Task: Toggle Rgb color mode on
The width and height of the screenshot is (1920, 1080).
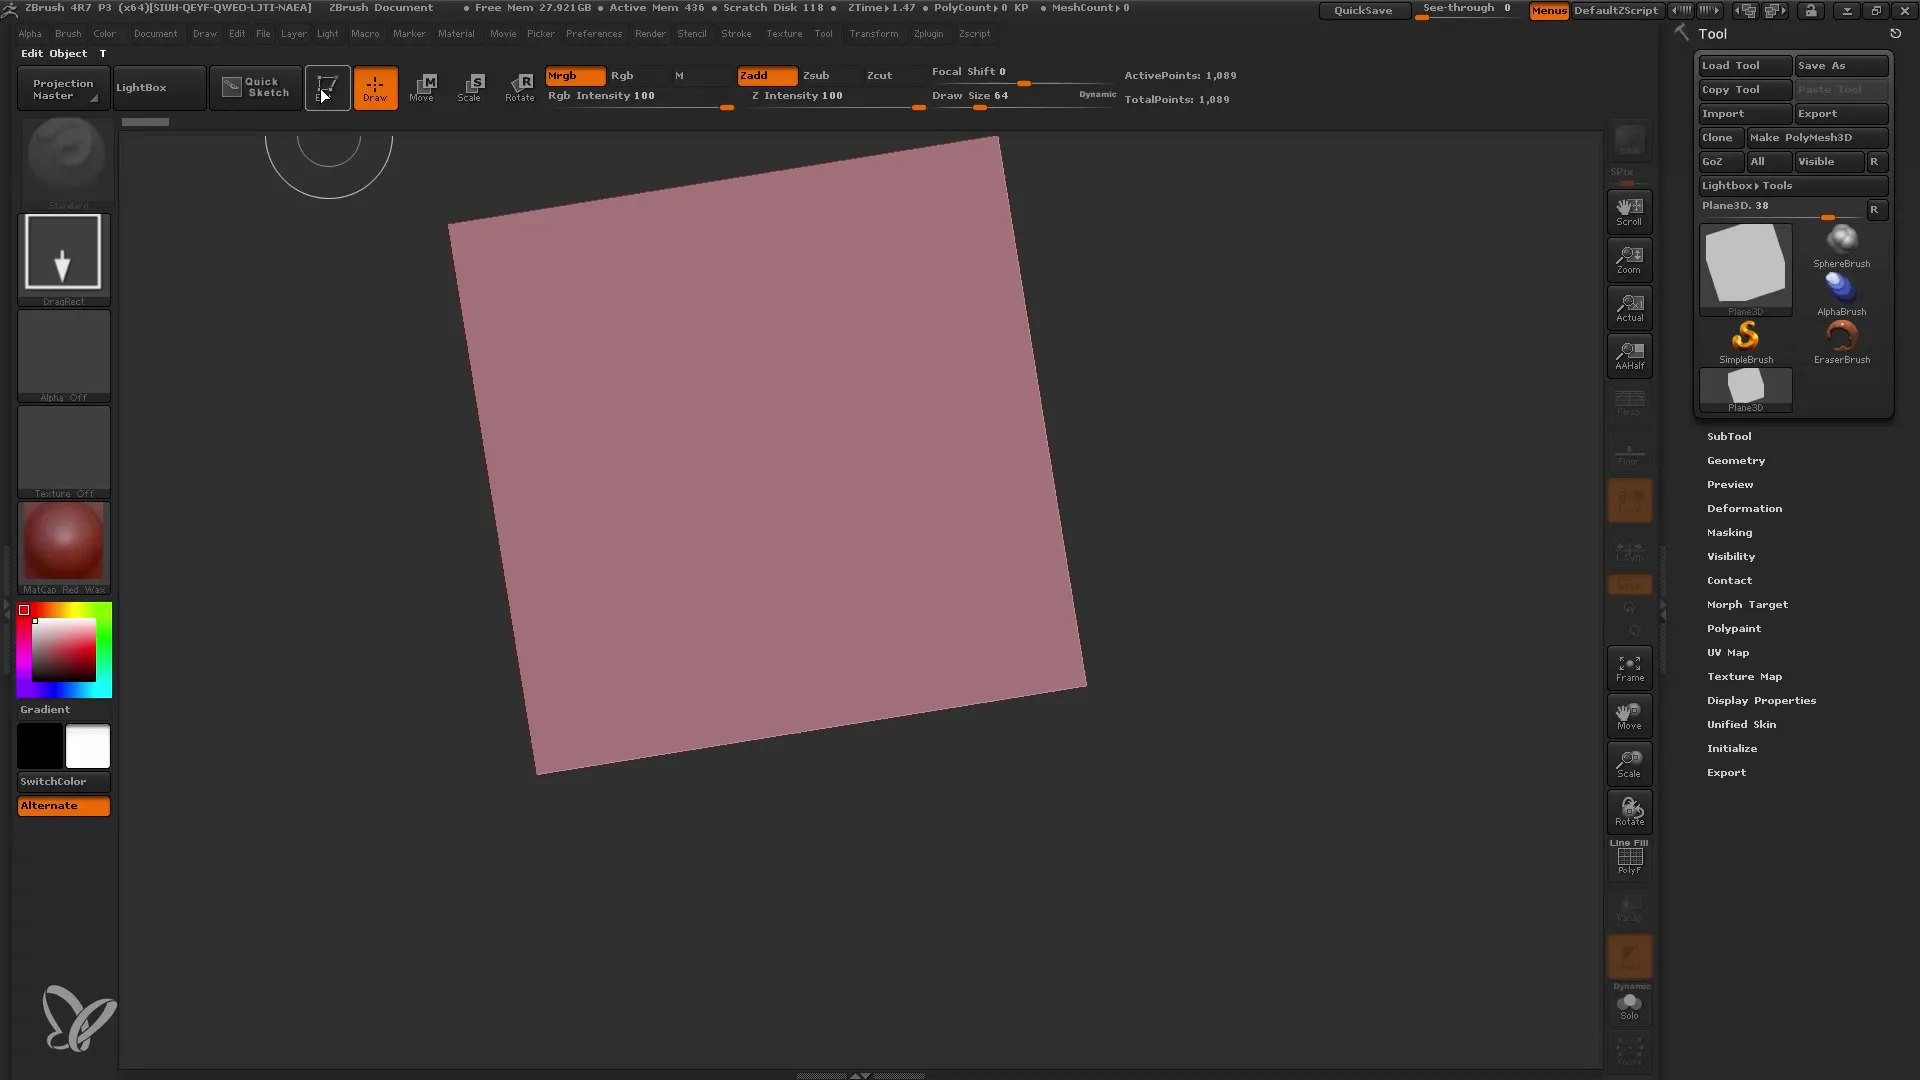Action: [x=621, y=75]
